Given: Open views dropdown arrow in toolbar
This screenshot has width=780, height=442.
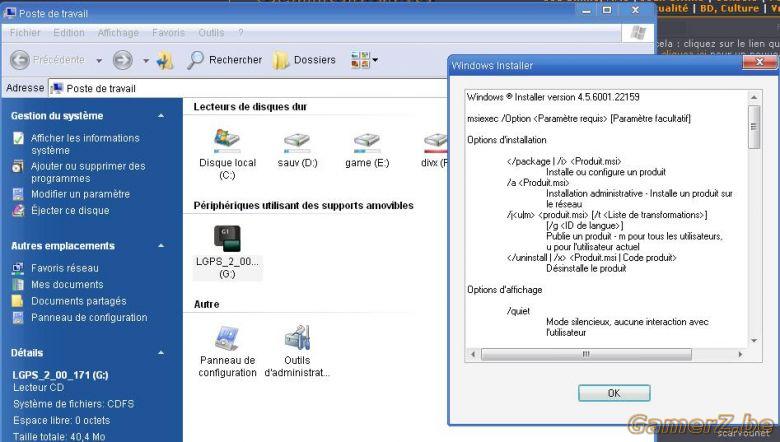Looking at the screenshot, I should click(375, 60).
